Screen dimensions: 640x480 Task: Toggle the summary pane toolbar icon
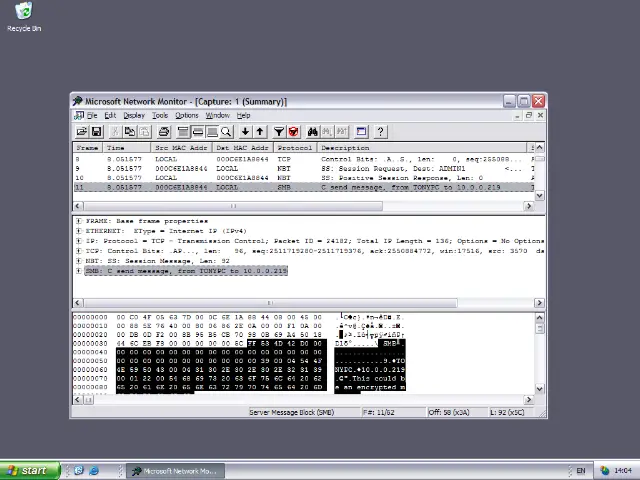pos(183,131)
